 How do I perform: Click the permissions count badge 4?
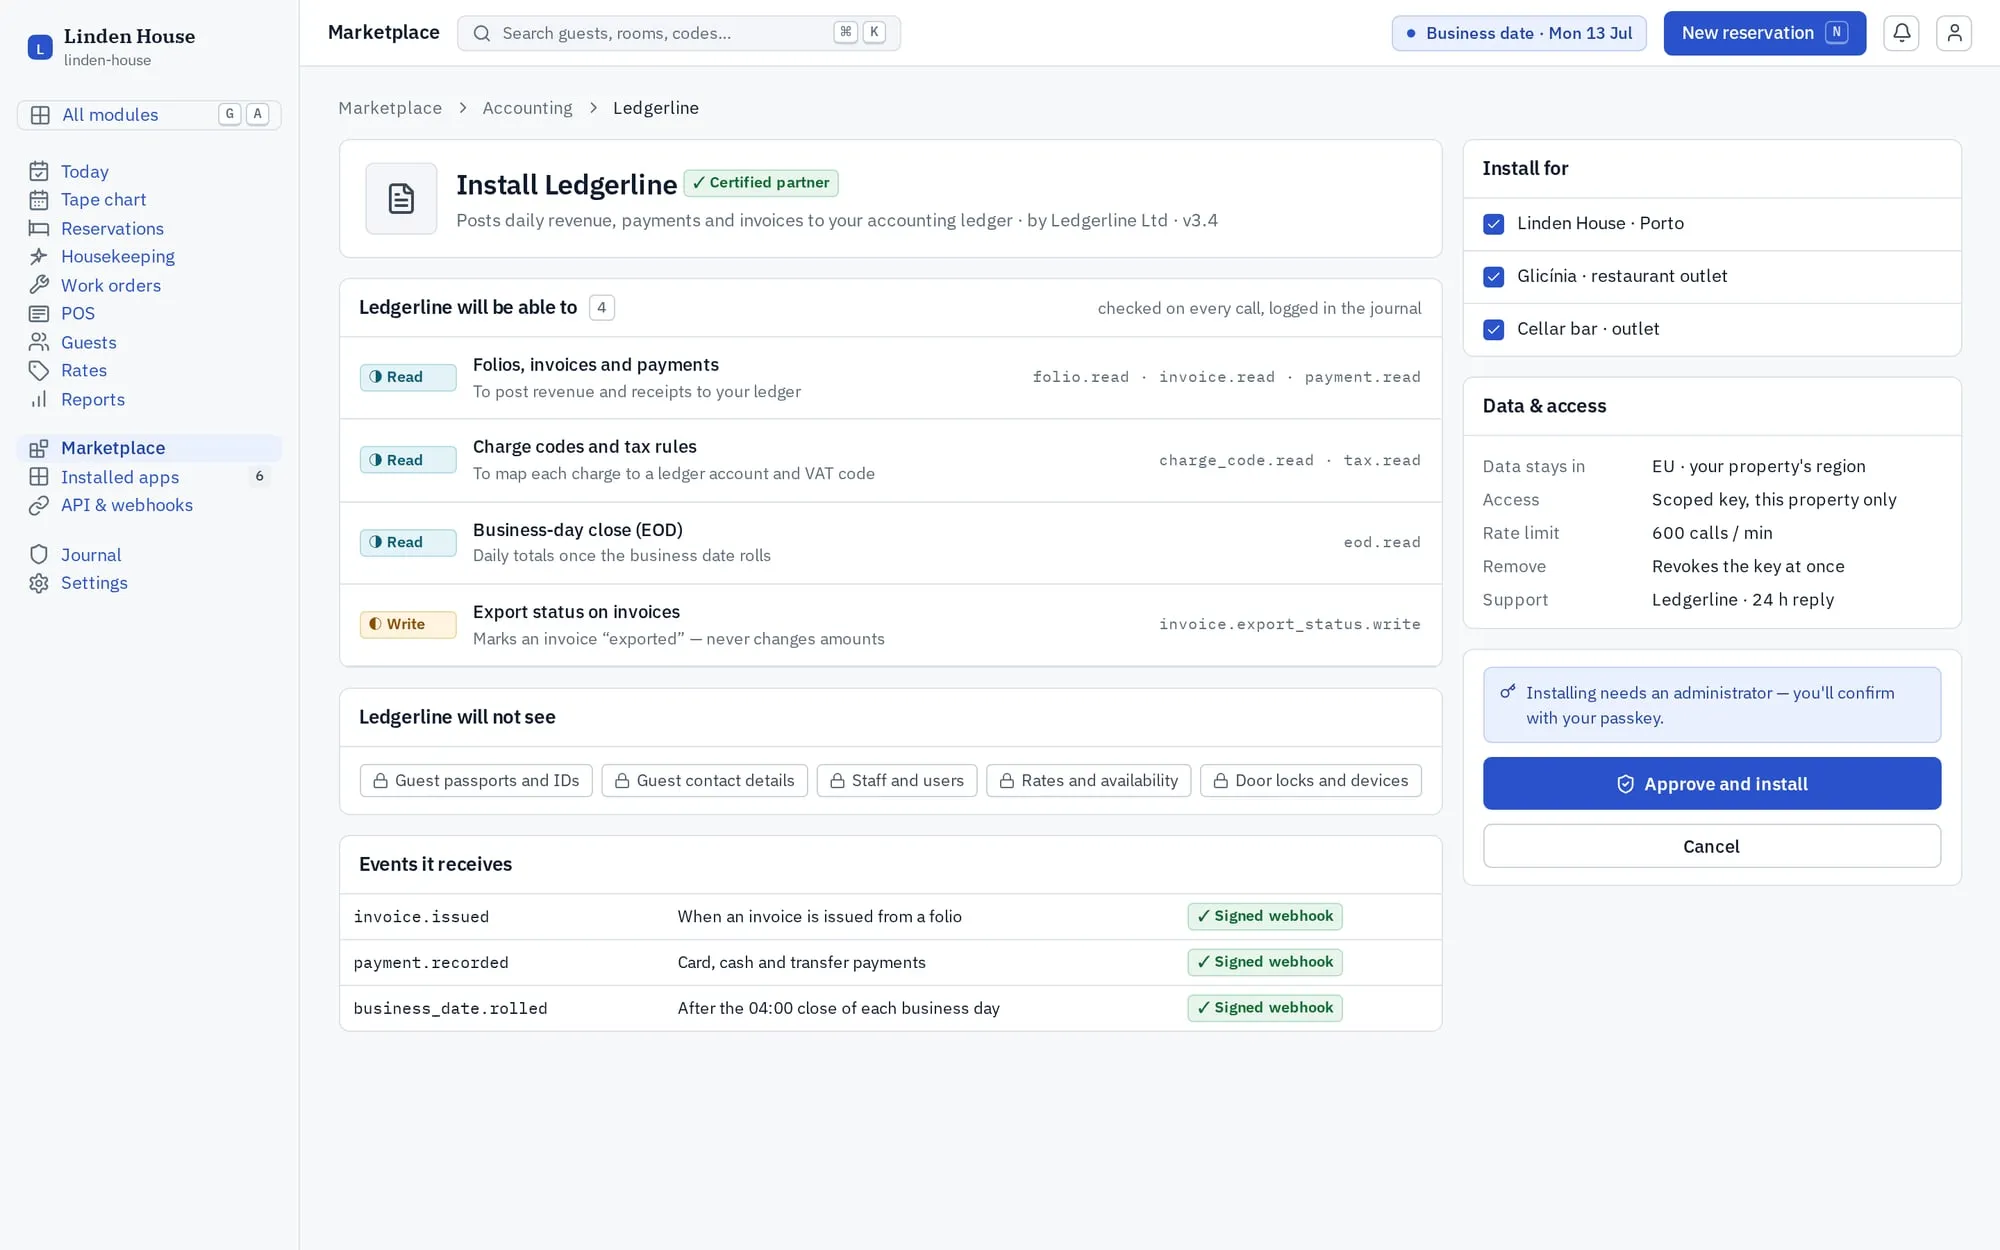point(601,308)
